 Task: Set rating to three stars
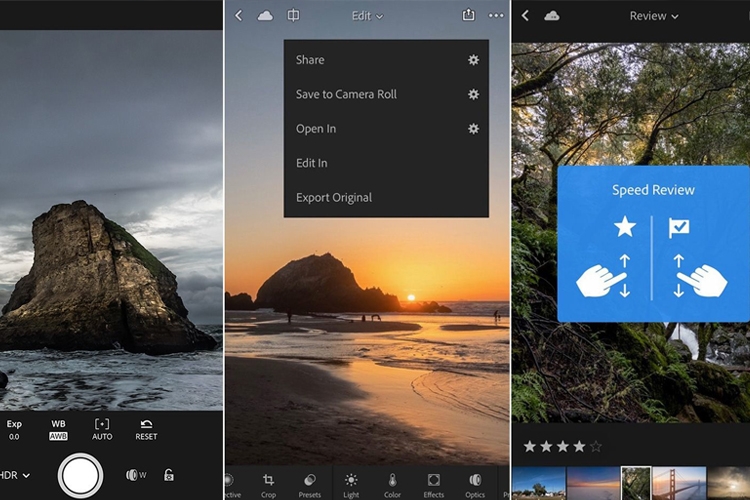tap(563, 446)
